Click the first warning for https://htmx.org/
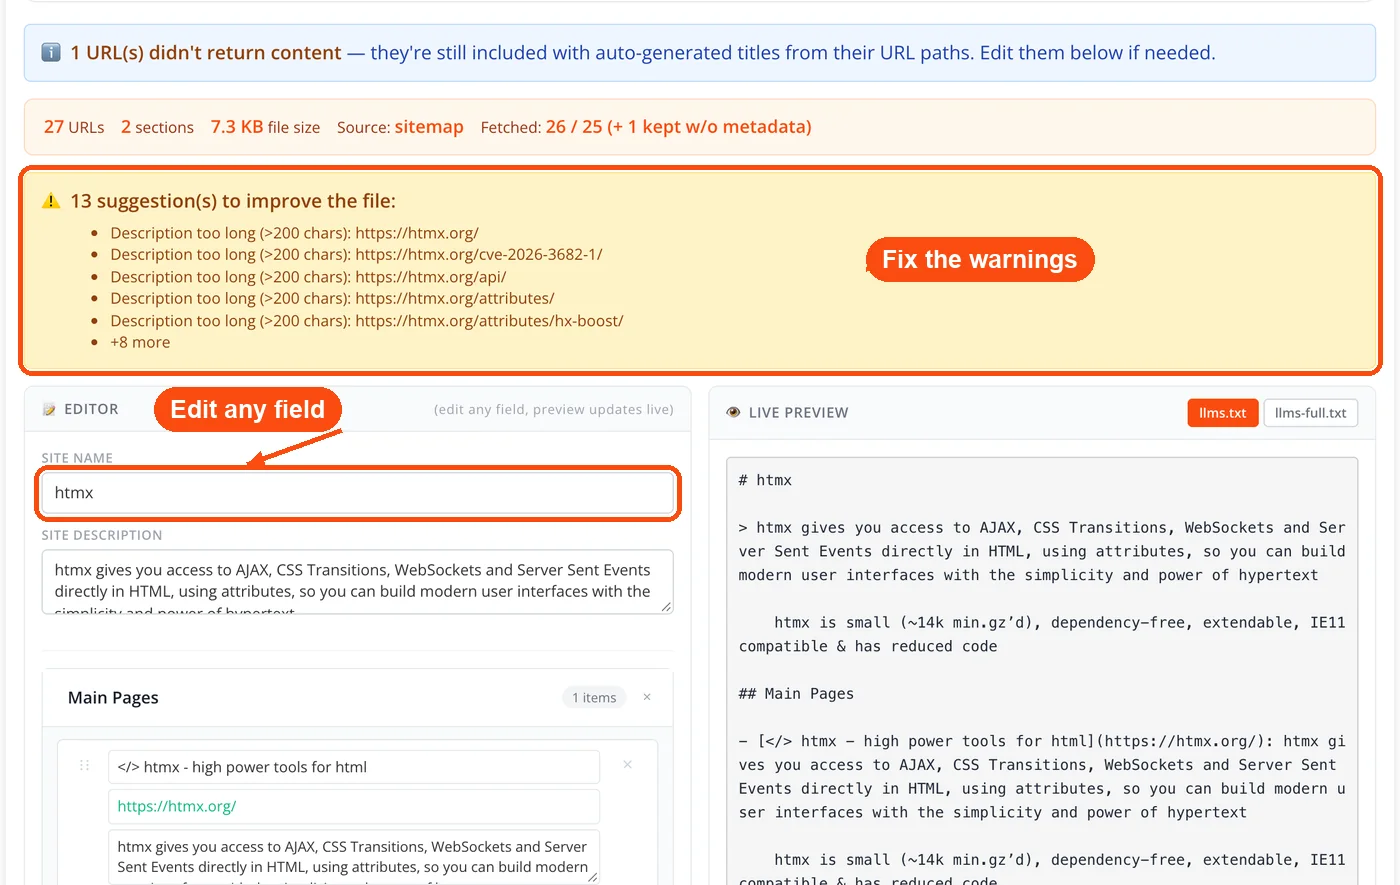 [294, 233]
